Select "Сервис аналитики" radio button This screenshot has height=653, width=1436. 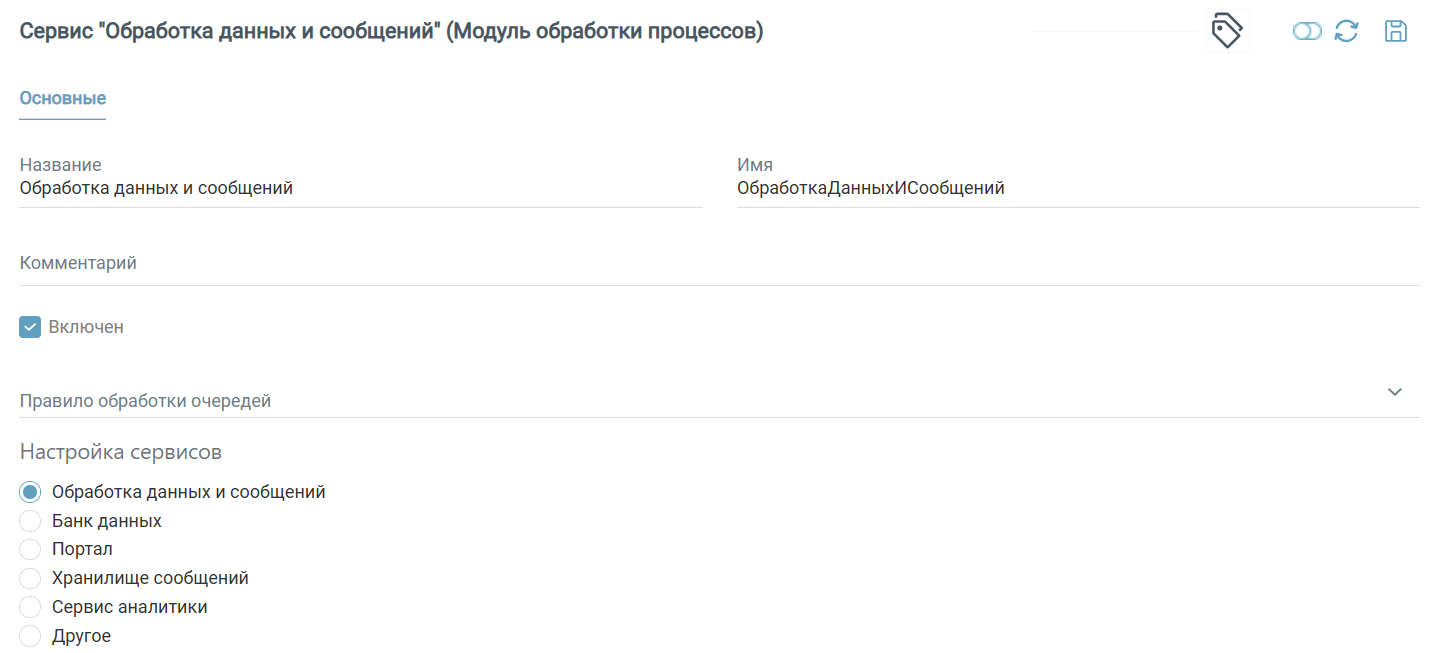[x=29, y=607]
